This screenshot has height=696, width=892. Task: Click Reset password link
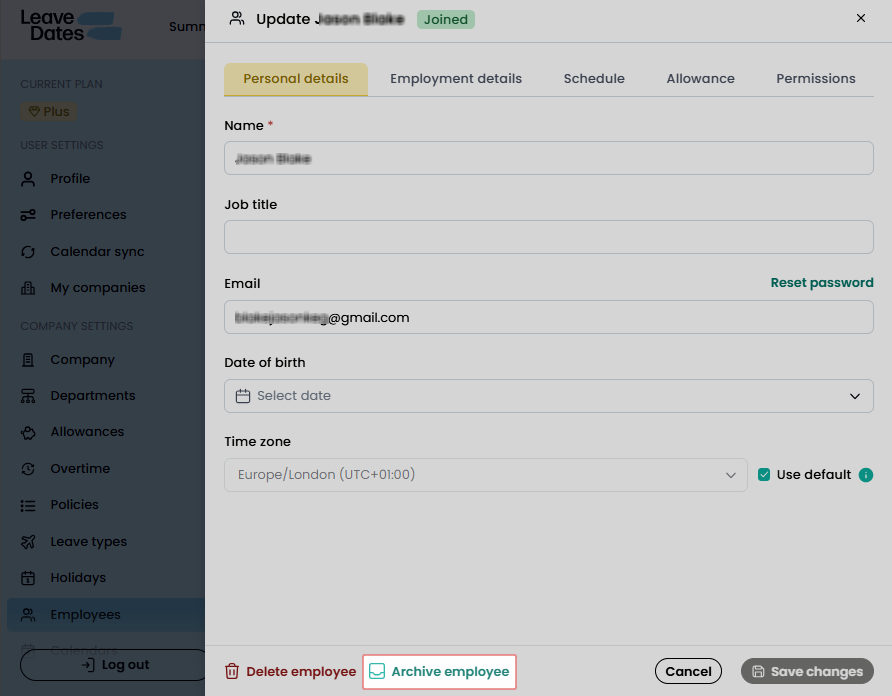[822, 283]
